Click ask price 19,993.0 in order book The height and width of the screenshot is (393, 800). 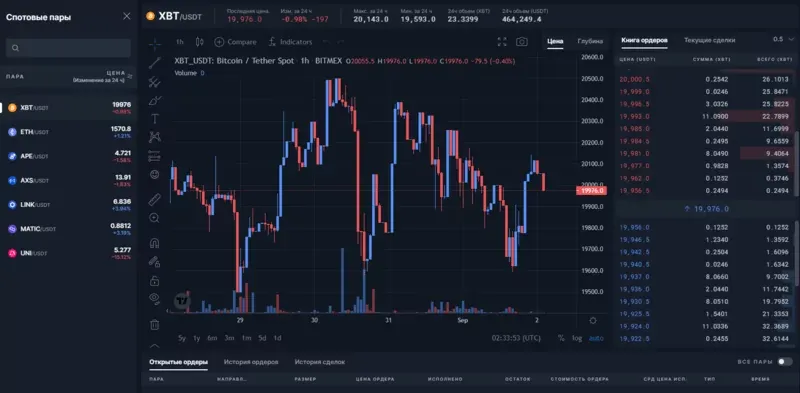[634, 116]
